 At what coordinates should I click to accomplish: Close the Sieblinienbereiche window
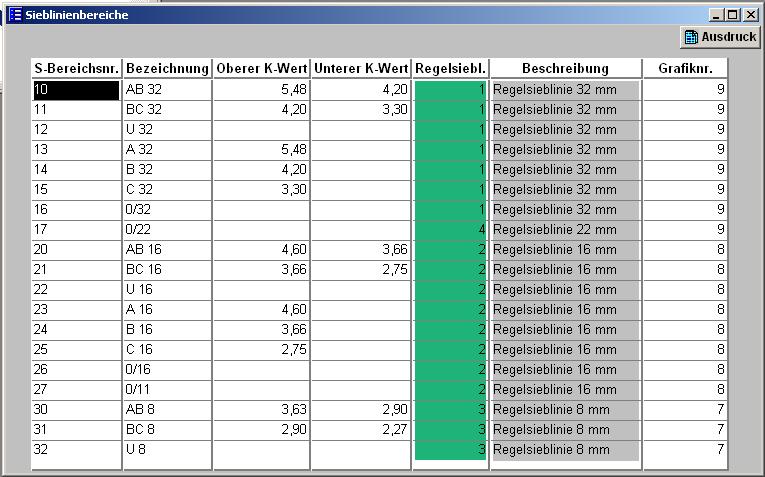pos(751,15)
